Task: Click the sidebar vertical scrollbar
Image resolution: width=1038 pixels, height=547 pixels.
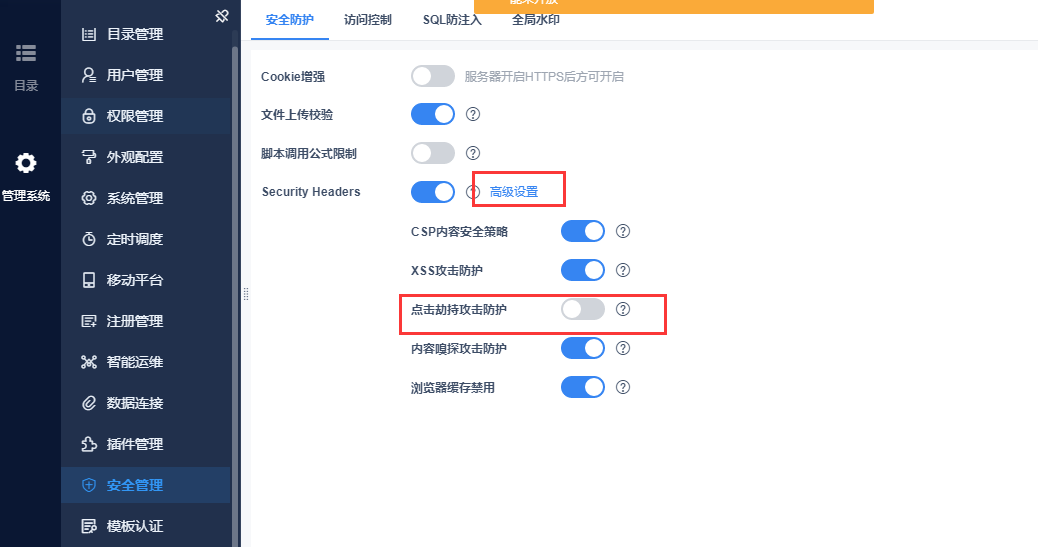Action: pyautogui.click(x=234, y=297)
